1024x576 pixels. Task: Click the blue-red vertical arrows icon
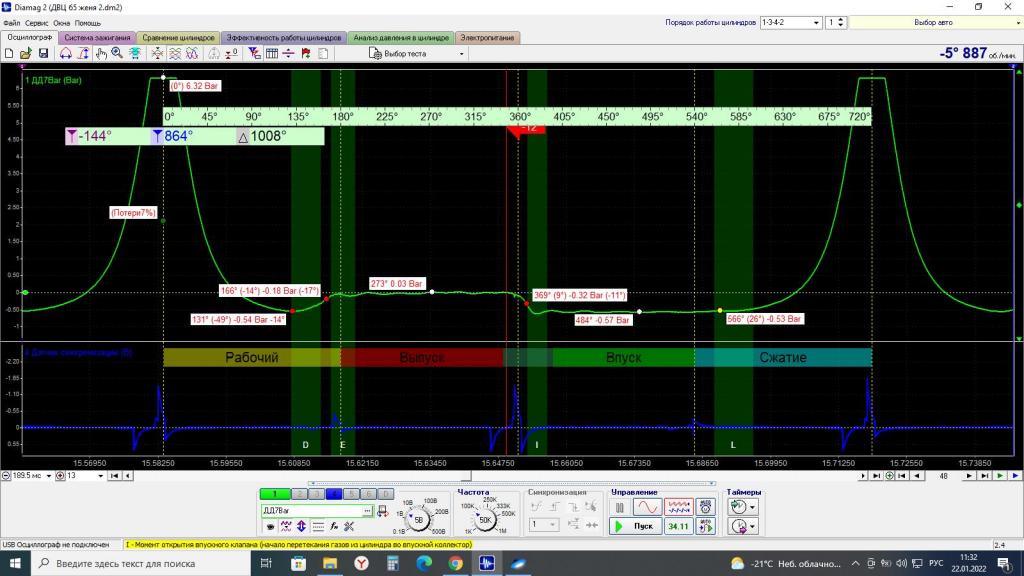tap(301, 526)
